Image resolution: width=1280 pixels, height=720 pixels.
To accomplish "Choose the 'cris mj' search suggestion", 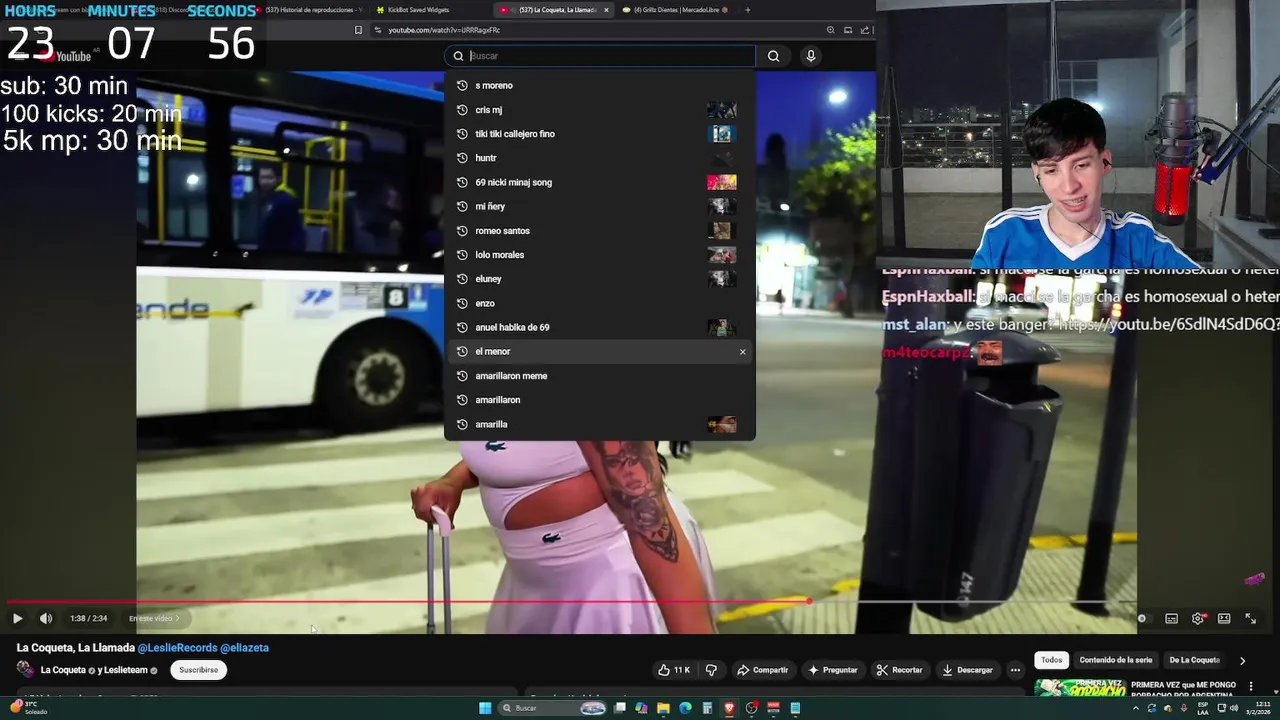I will pos(600,110).
